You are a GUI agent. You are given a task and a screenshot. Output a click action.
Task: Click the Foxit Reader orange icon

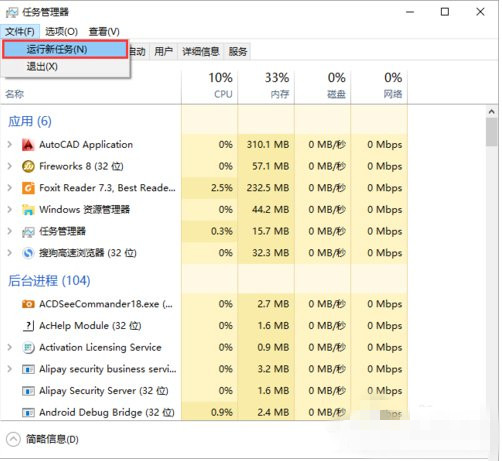click(x=28, y=188)
